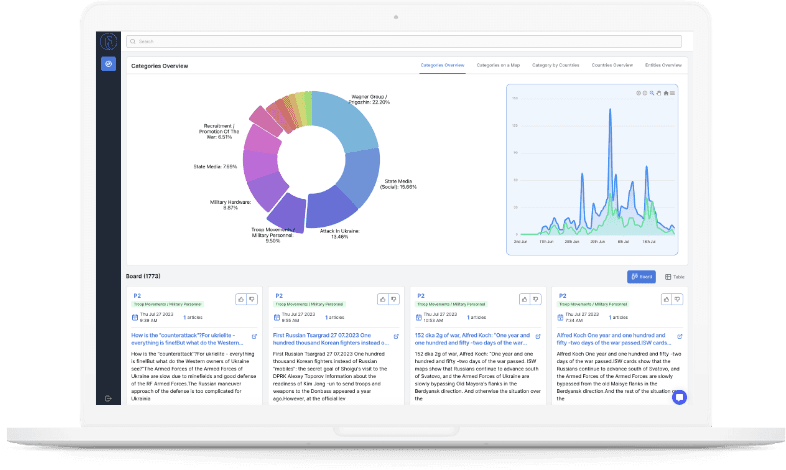Click the category tag on the Tsargrad card
786x470 pixels.
pyautogui.click(x=309, y=304)
